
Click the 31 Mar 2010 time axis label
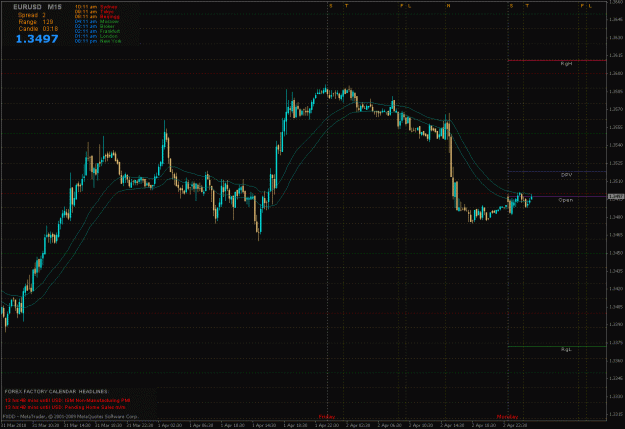click(14, 425)
